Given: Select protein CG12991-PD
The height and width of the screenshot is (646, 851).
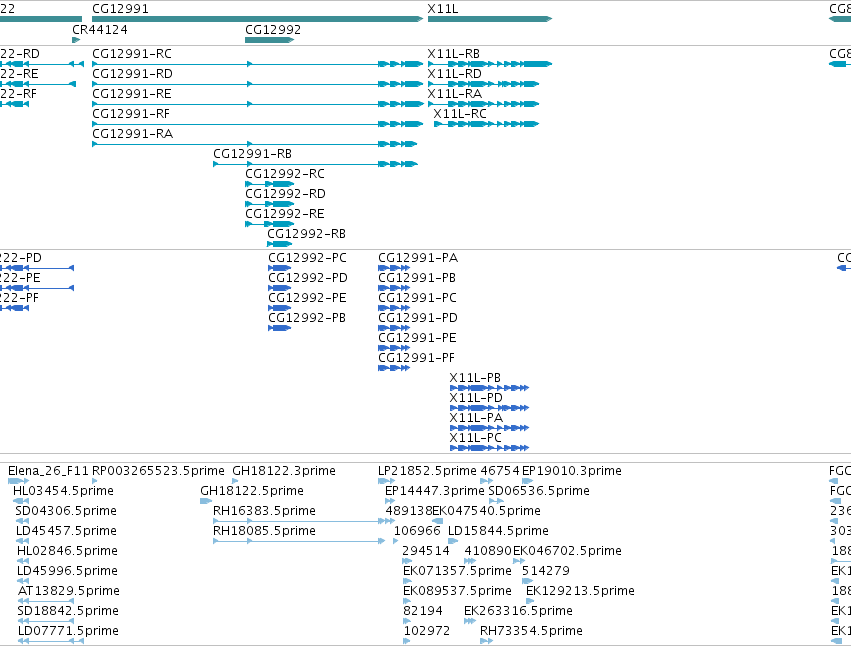Looking at the screenshot, I should [x=394, y=328].
